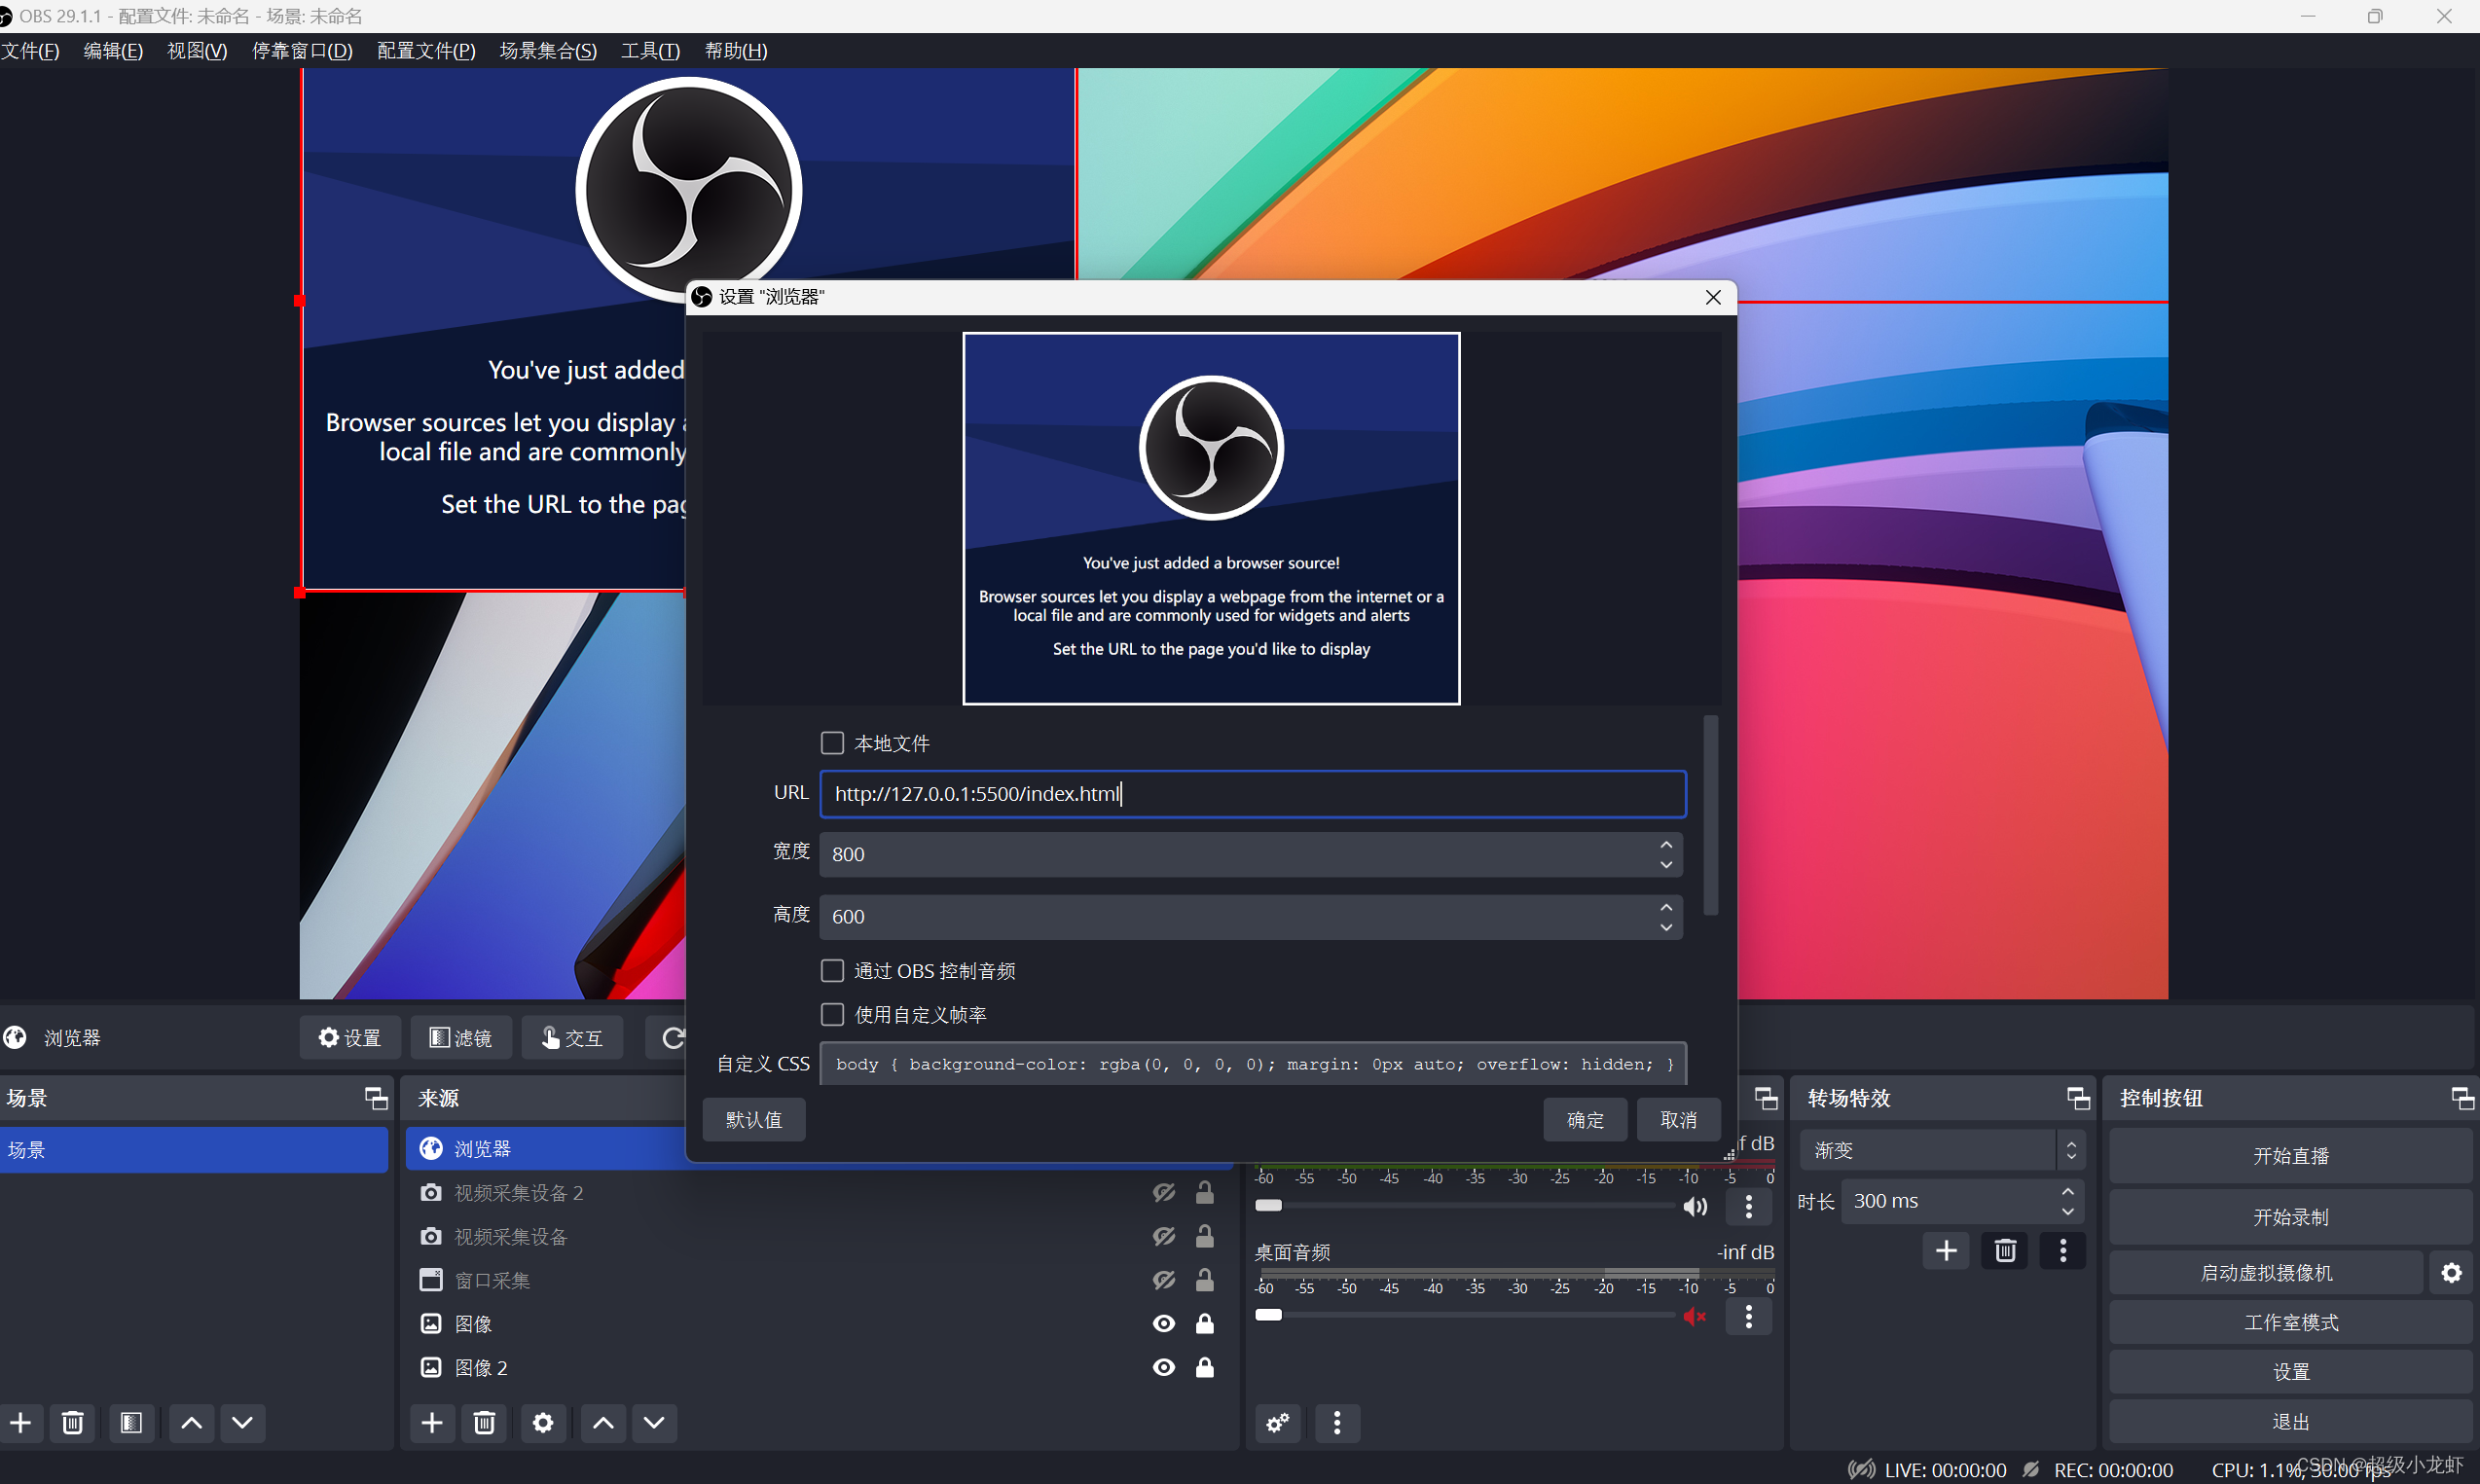
Task: Remove selected source with trash icon
Action: [x=484, y=1422]
